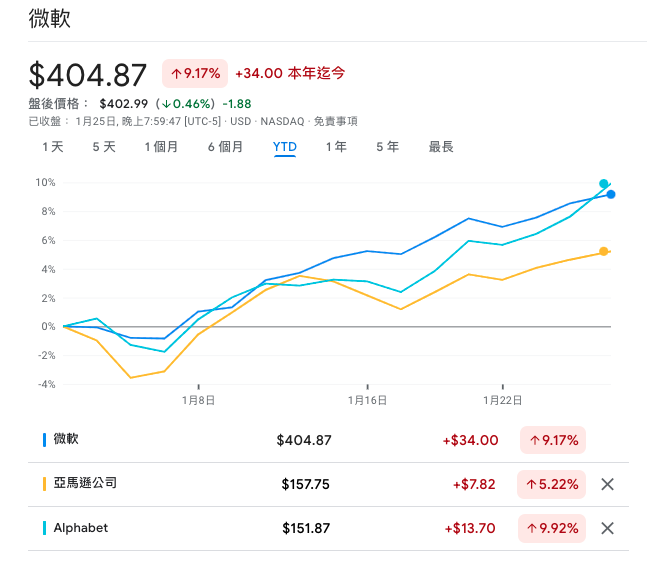The height and width of the screenshot is (562, 647).
Task: Remove Alphabet from the comparison
Action: coord(607,528)
